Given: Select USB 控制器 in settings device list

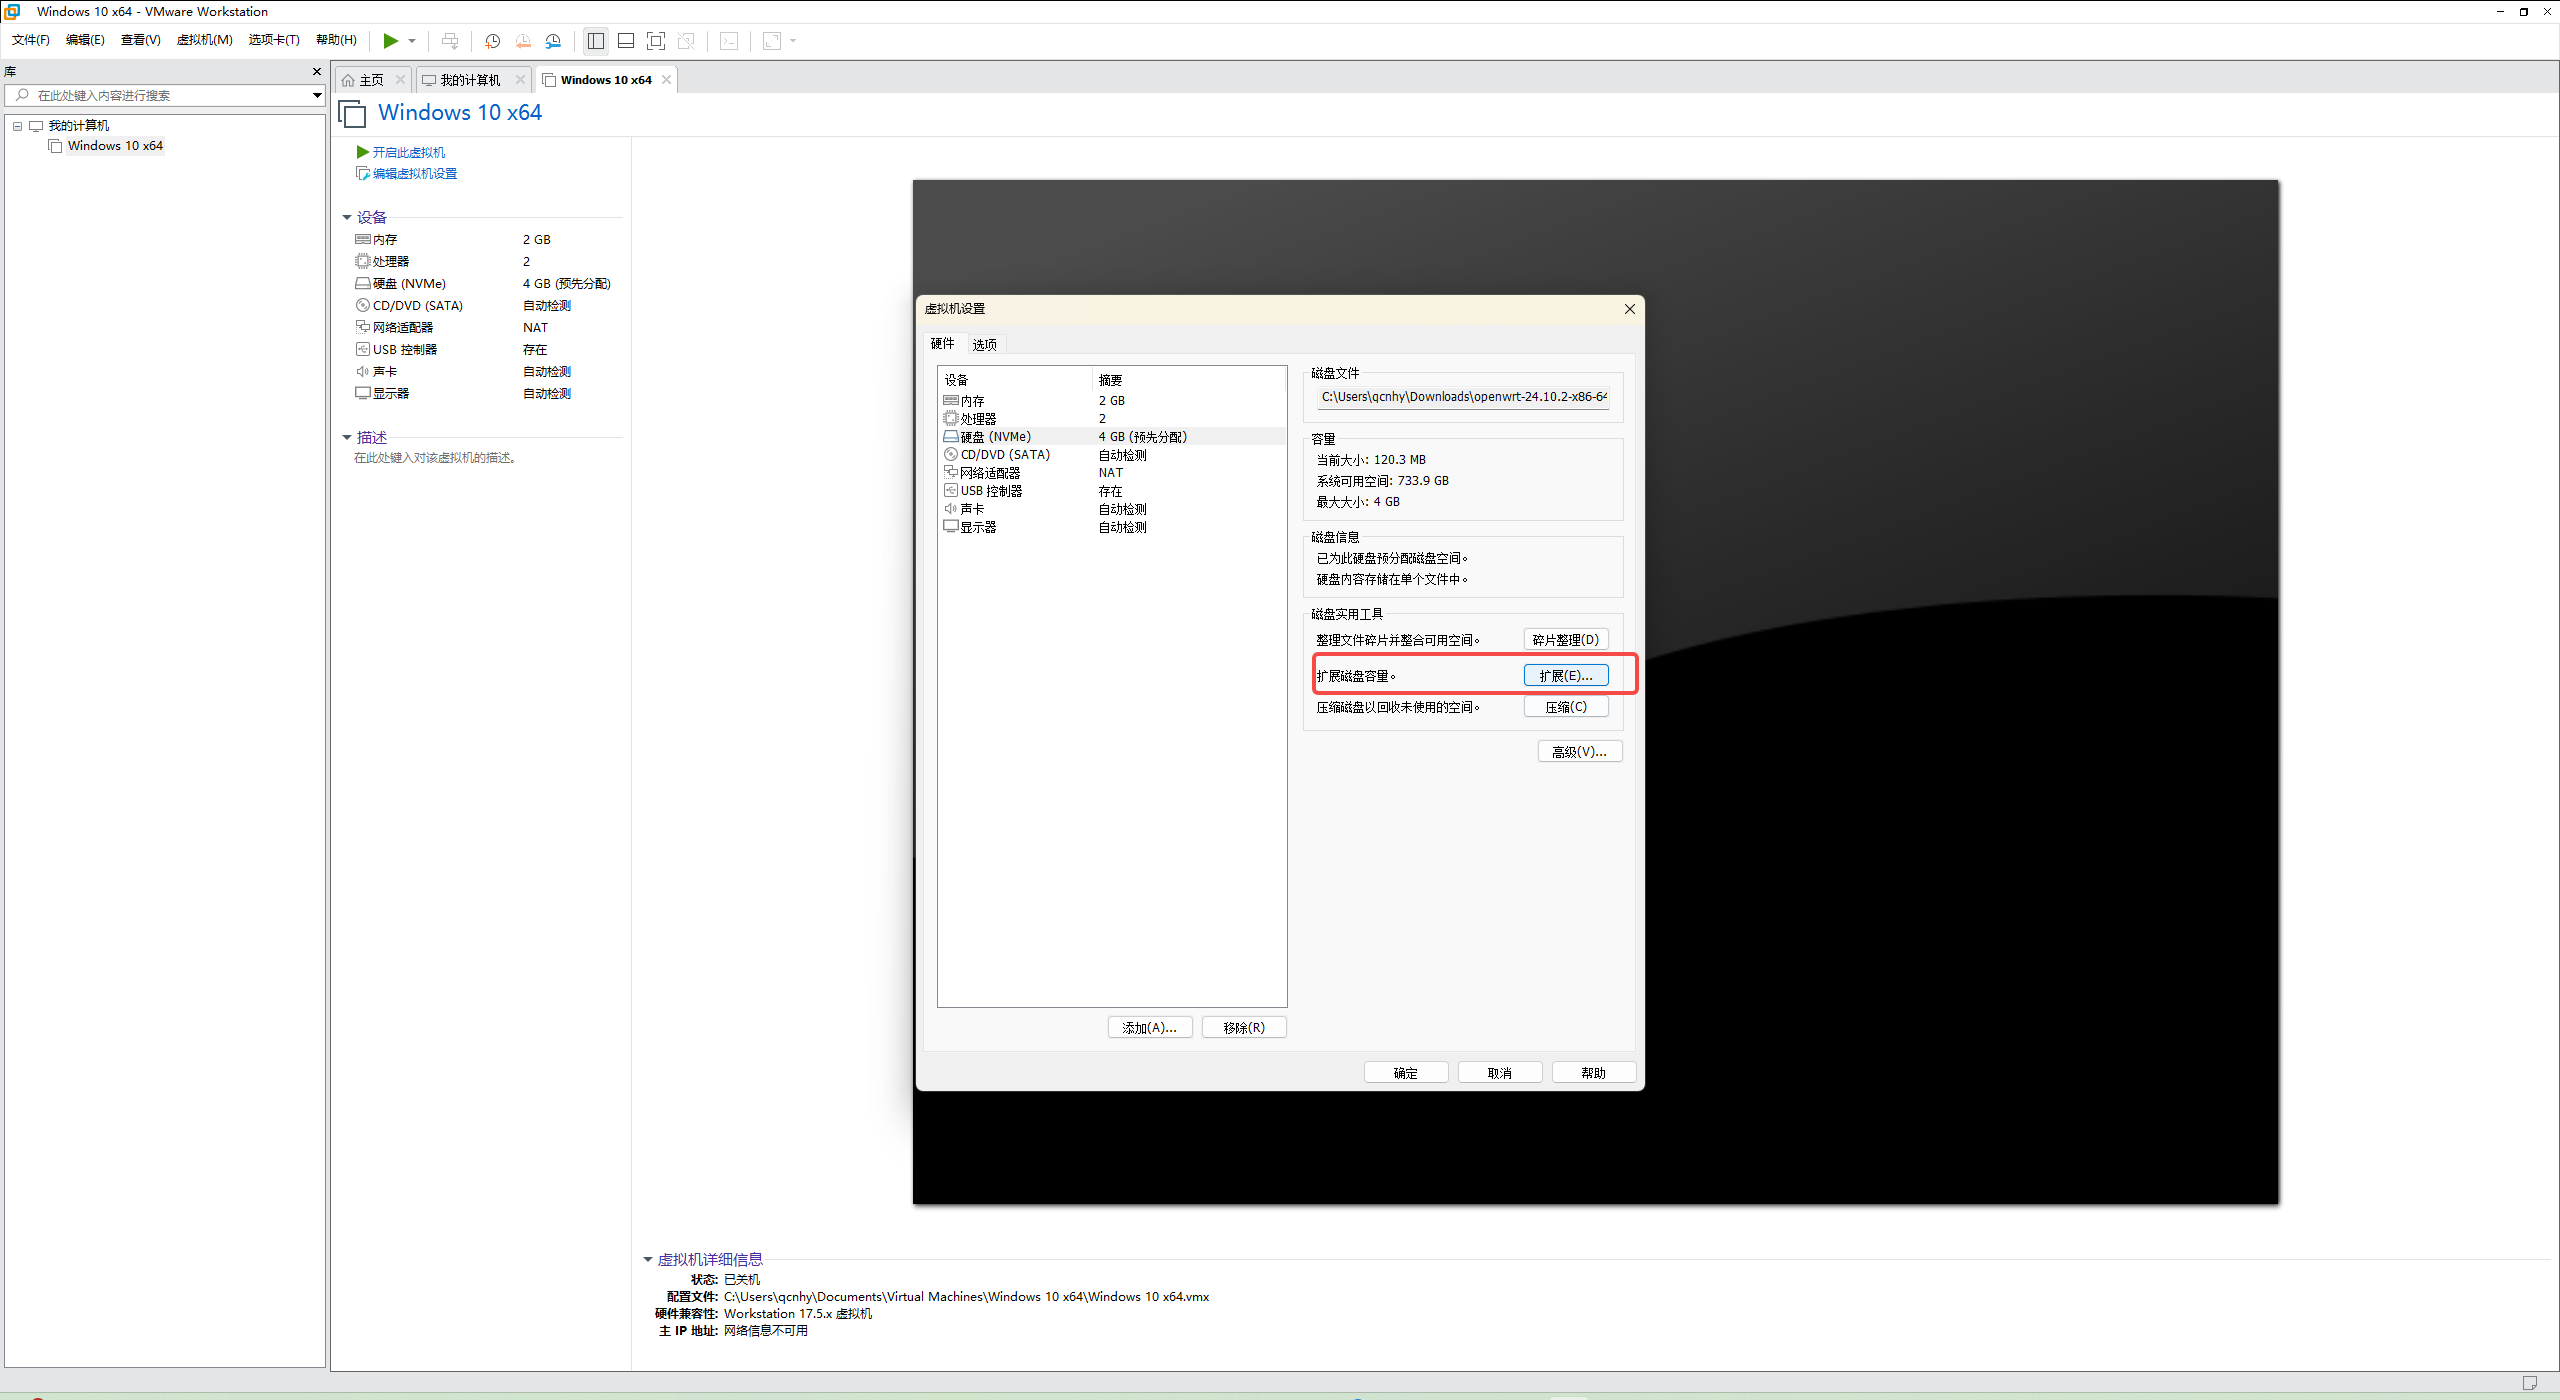Looking at the screenshot, I should click(x=1112, y=491).
